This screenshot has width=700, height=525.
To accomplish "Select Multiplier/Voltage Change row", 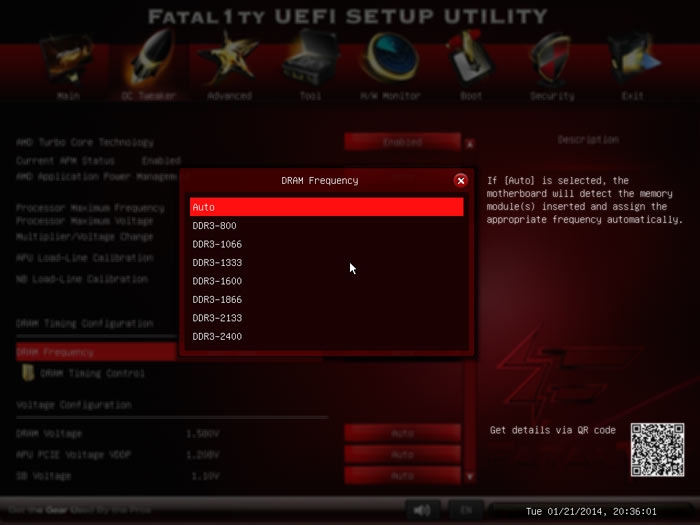I will tap(84, 237).
